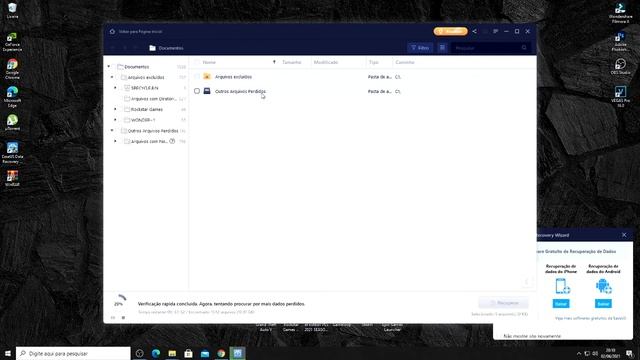Open Microsoft Edge from the taskbar
Viewport: 640px width, 360px height.
pos(156,353)
